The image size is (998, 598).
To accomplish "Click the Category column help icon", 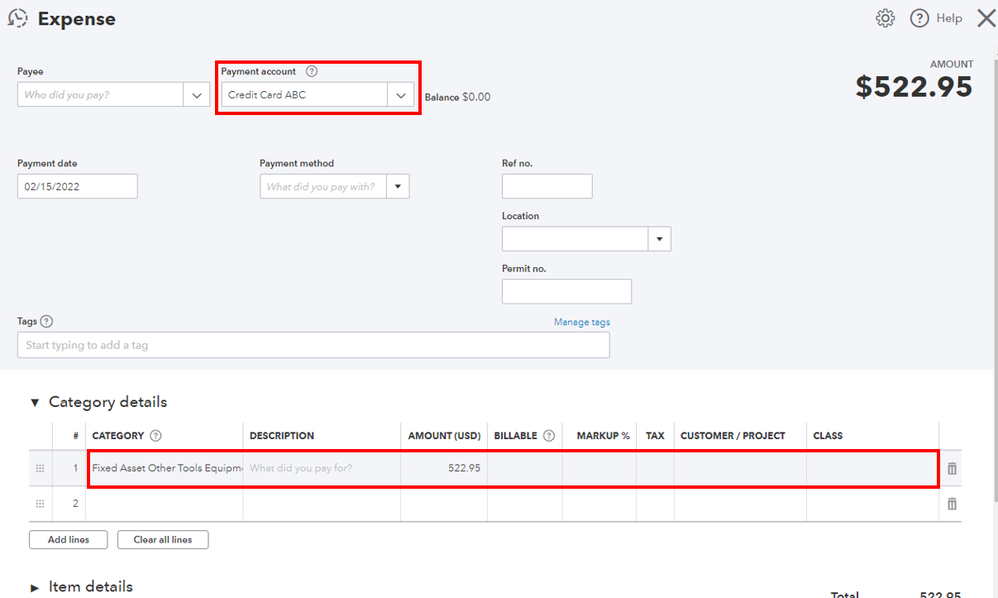I will tap(155, 436).
